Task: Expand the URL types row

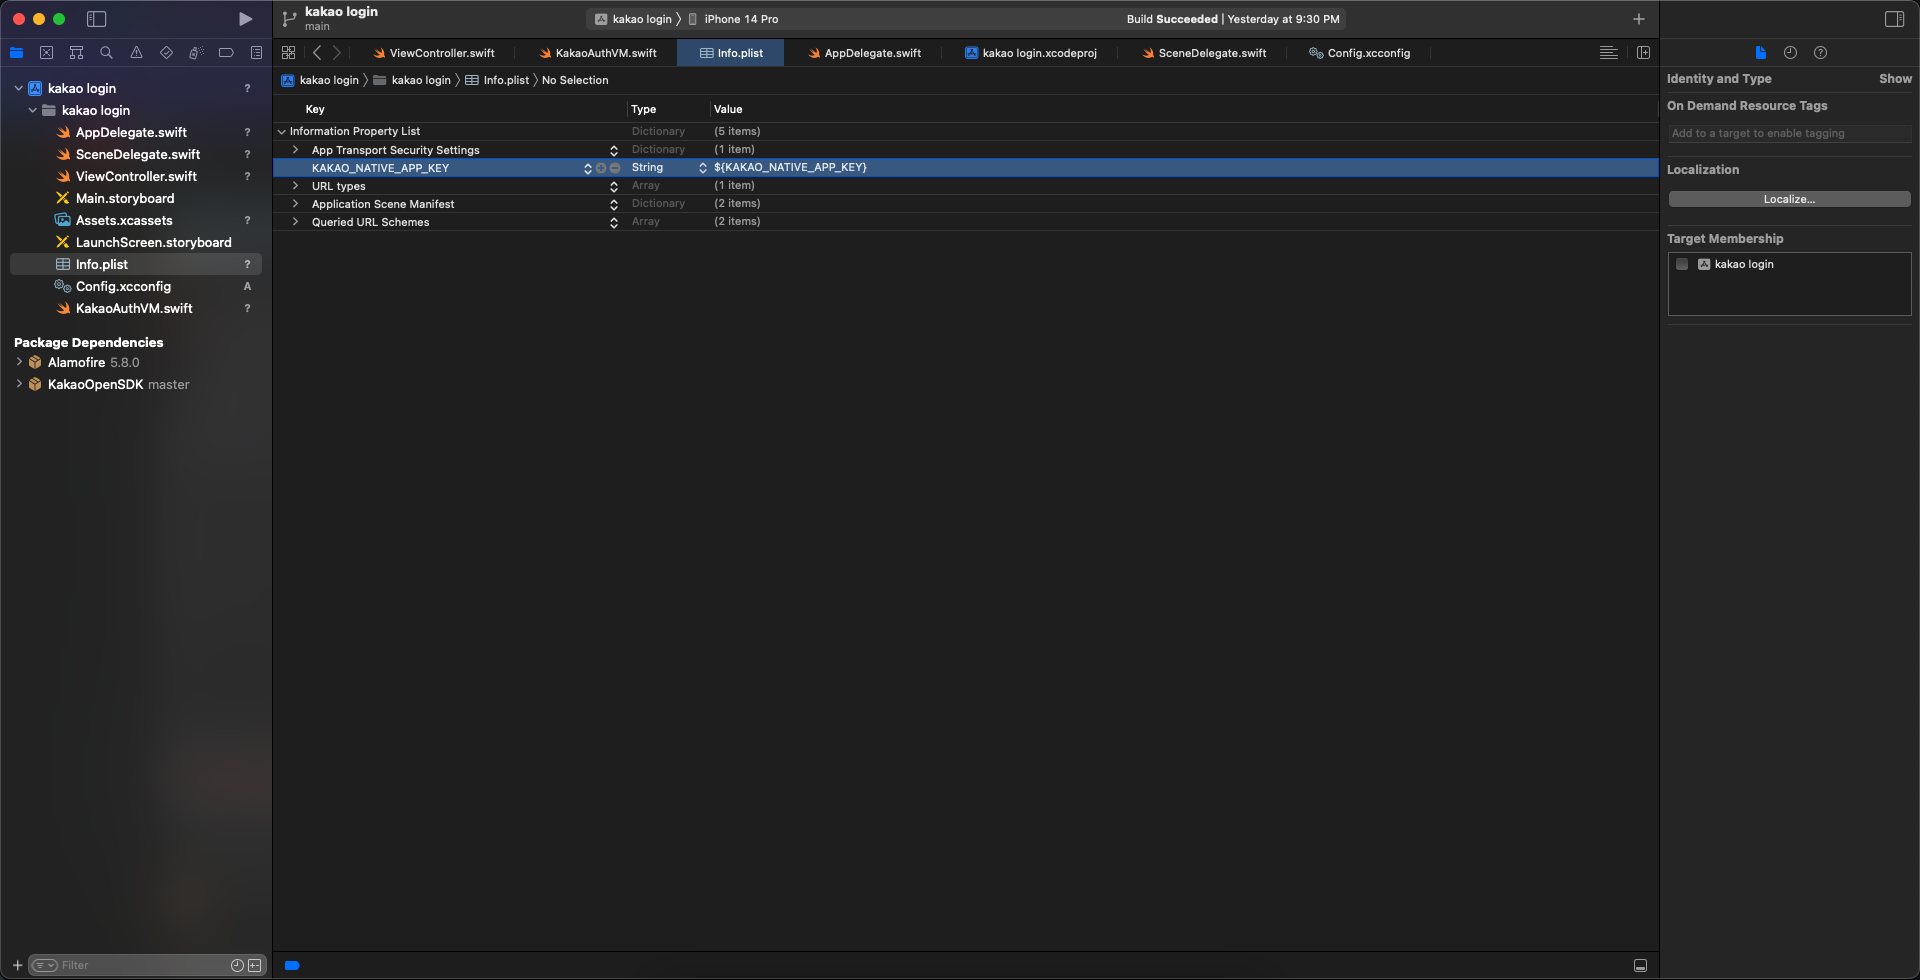Action: point(295,186)
